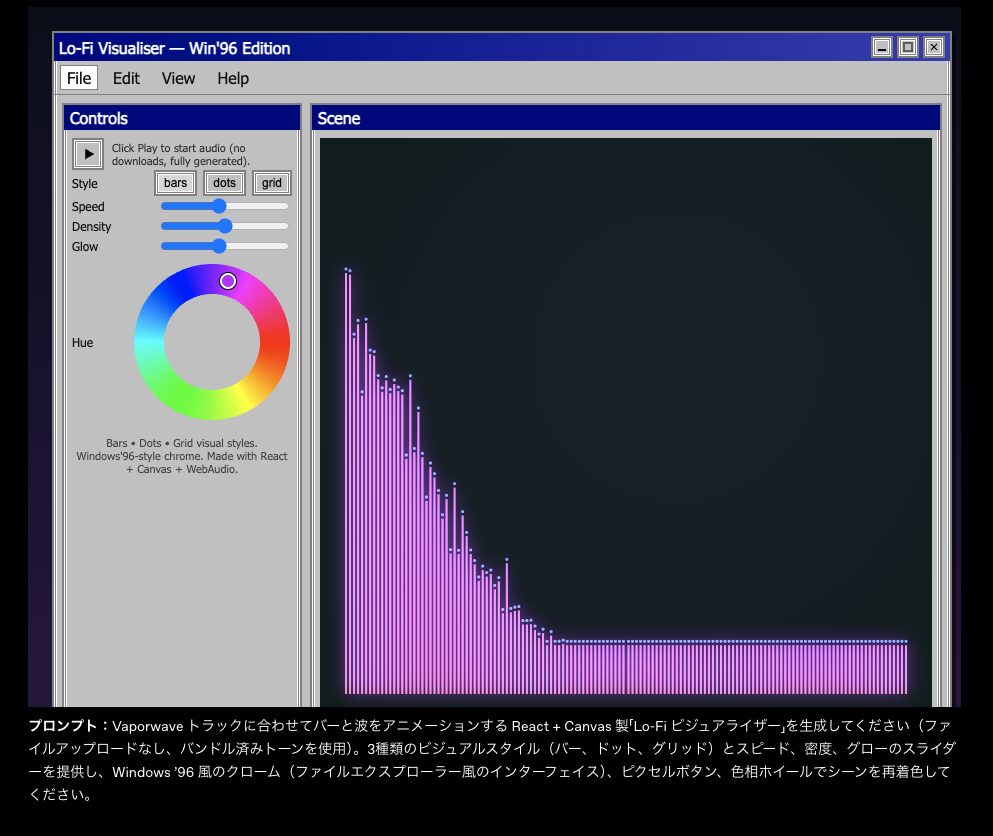This screenshot has width=993, height=836.
Task: Pick cyan on the hue wheel
Action: (149, 342)
